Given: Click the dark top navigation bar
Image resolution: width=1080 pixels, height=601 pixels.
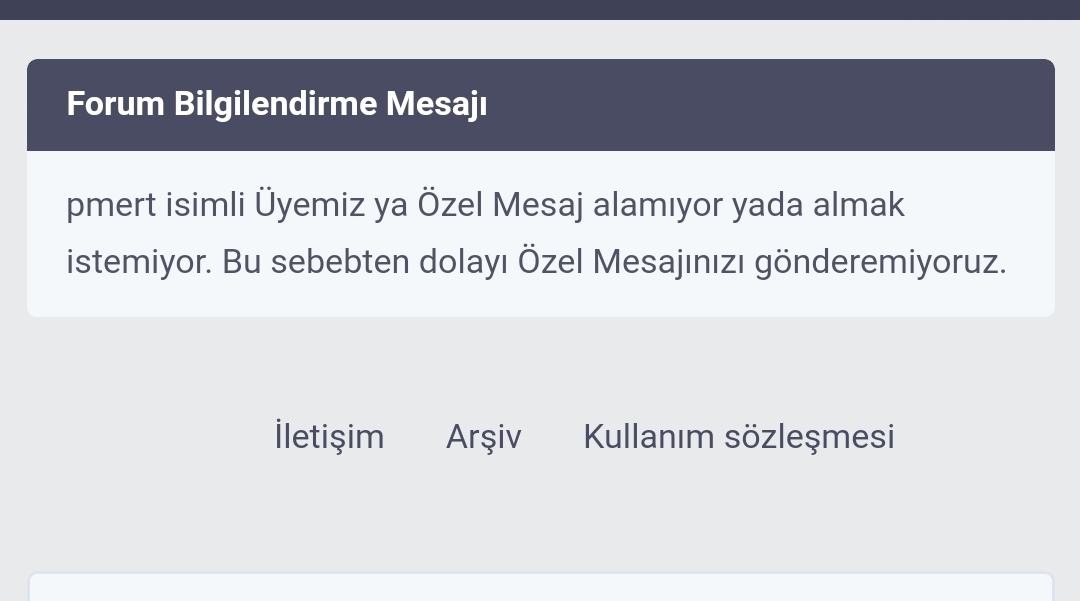Looking at the screenshot, I should (540, 9).
